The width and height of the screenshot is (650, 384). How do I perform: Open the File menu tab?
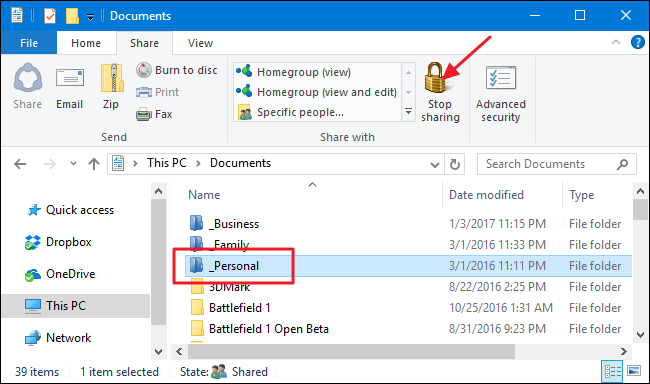point(29,43)
